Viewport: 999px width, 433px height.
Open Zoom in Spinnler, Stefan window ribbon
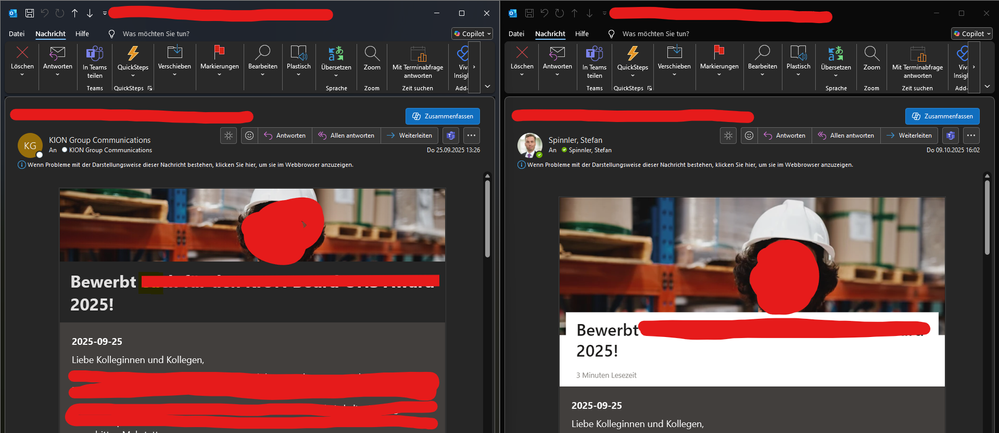click(x=872, y=58)
